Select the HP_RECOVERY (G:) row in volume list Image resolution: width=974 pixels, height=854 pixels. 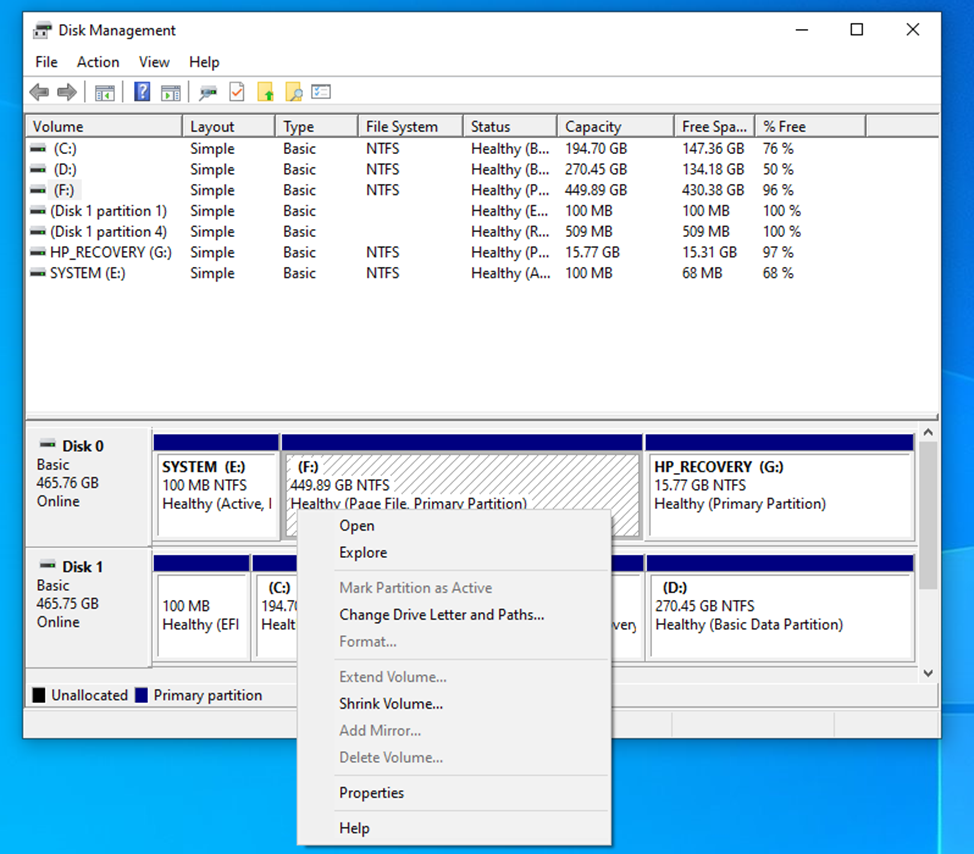point(110,253)
